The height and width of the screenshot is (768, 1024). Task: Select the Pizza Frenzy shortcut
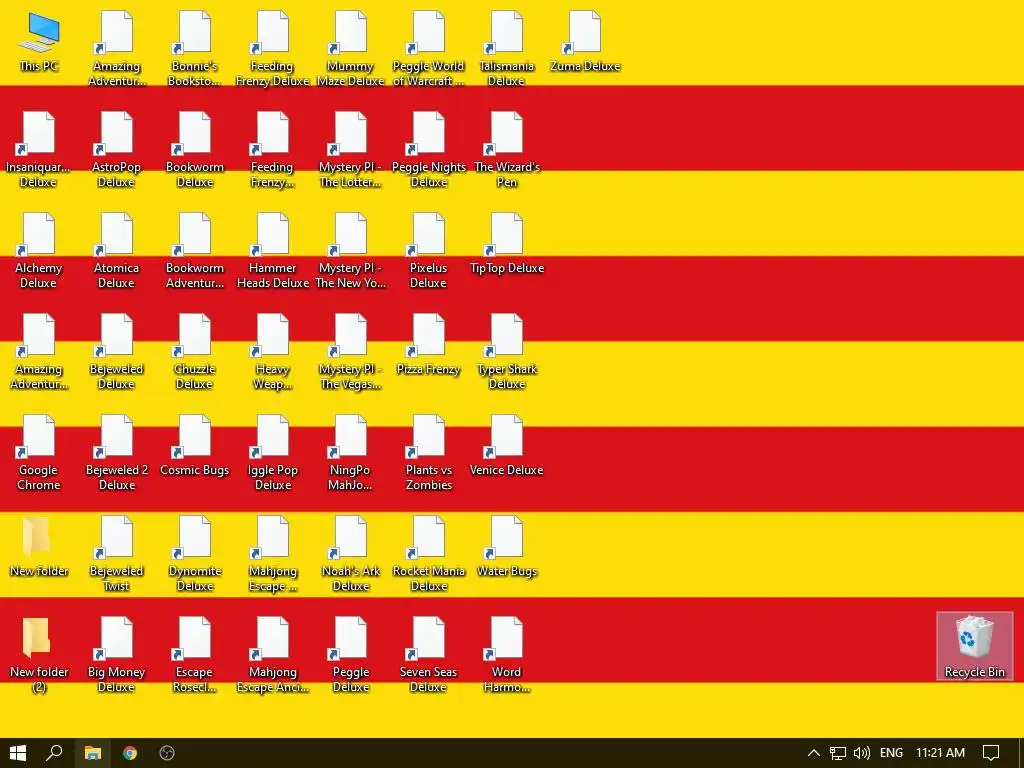[428, 345]
